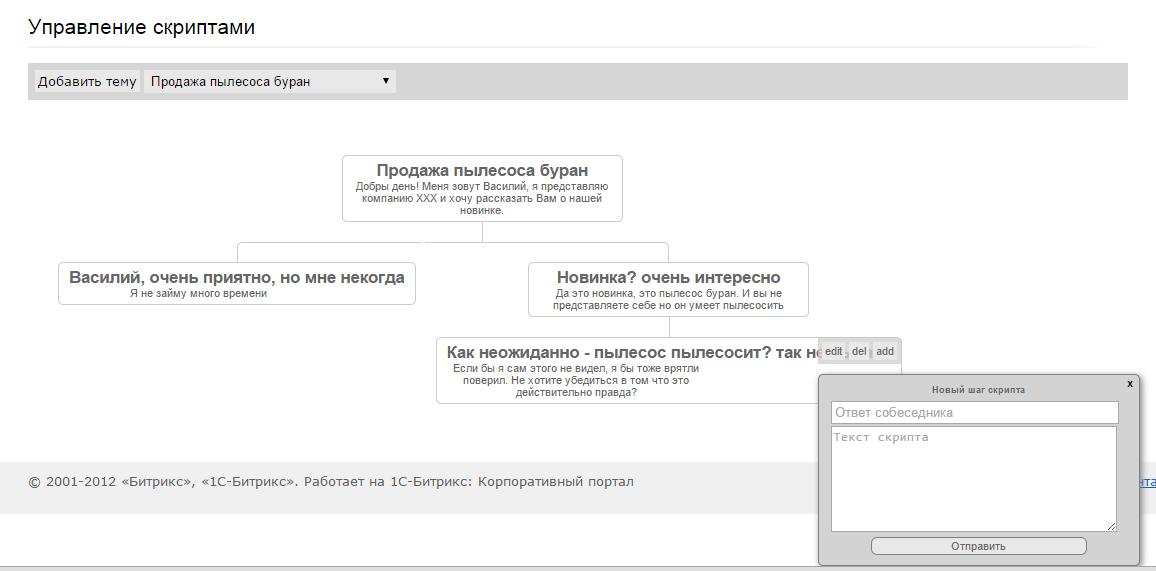Close the Новый шаг скрипта popup
Image resolution: width=1156 pixels, height=571 pixels.
pyautogui.click(x=1130, y=384)
